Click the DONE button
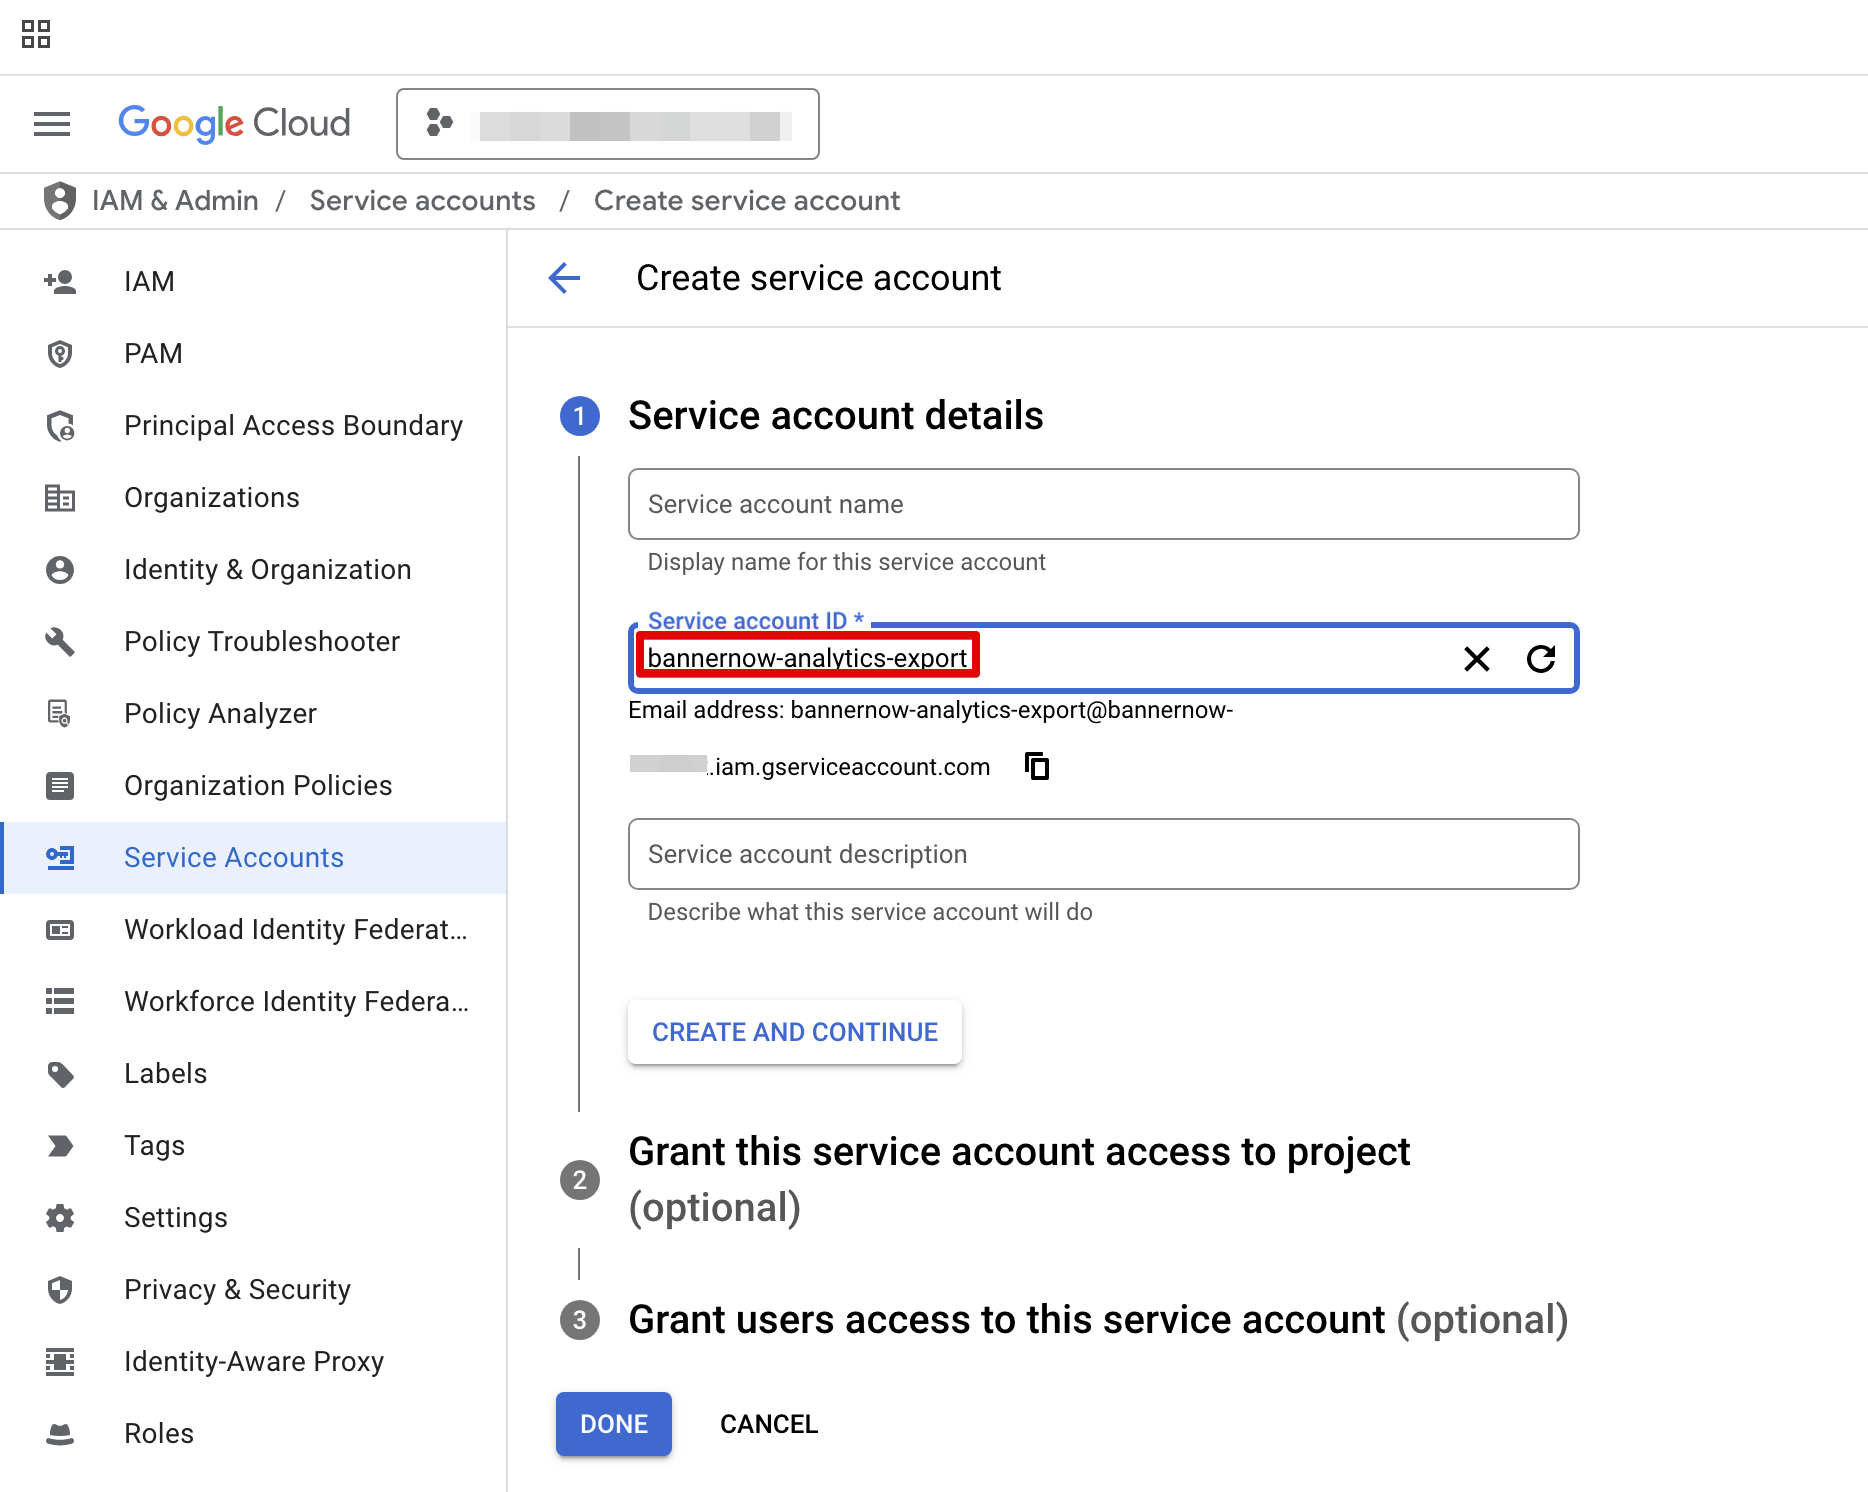This screenshot has width=1868, height=1492. 614,1424
